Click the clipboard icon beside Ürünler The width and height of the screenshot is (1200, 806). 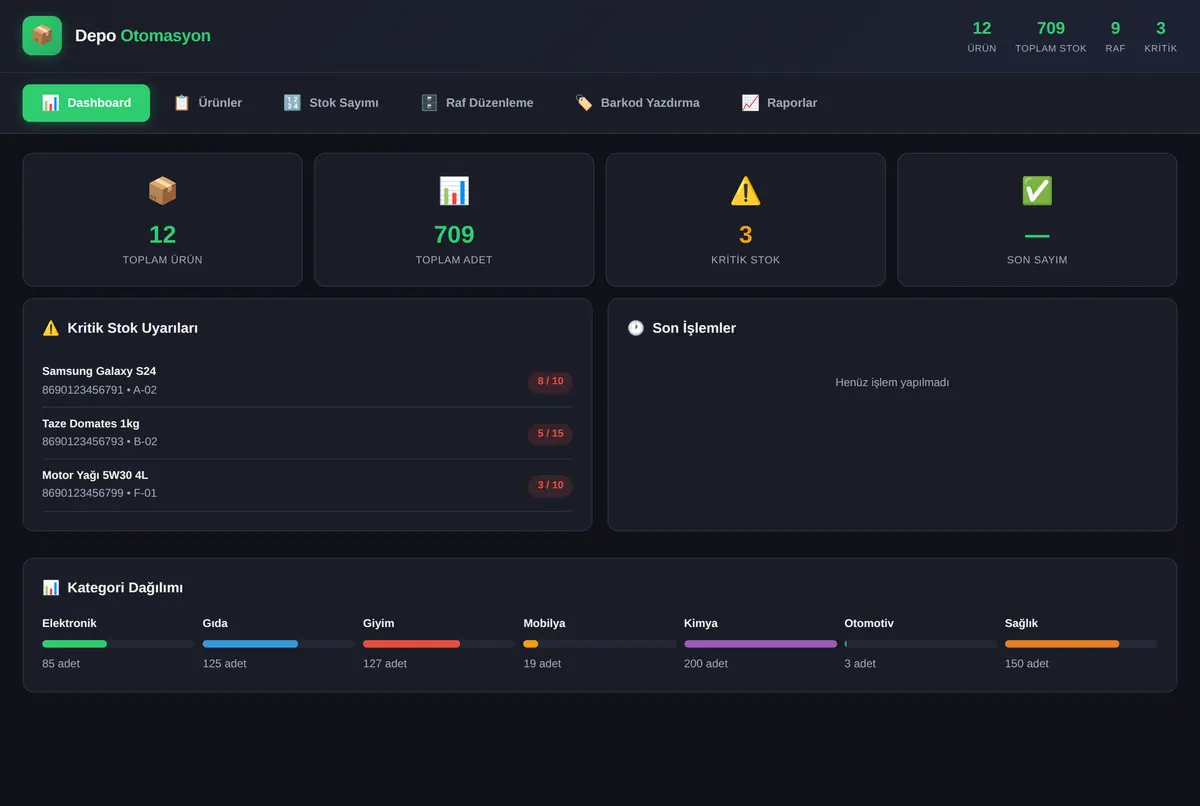(x=182, y=103)
